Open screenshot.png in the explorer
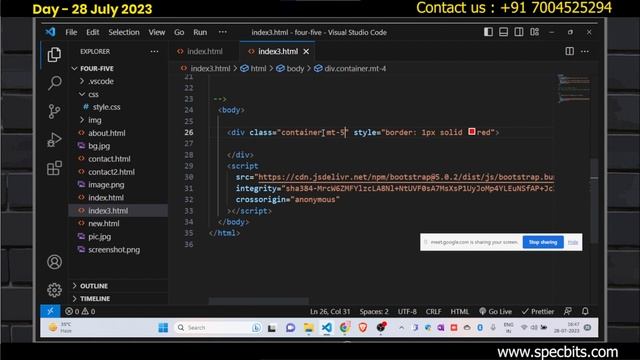640x360 pixels. click(x=114, y=249)
